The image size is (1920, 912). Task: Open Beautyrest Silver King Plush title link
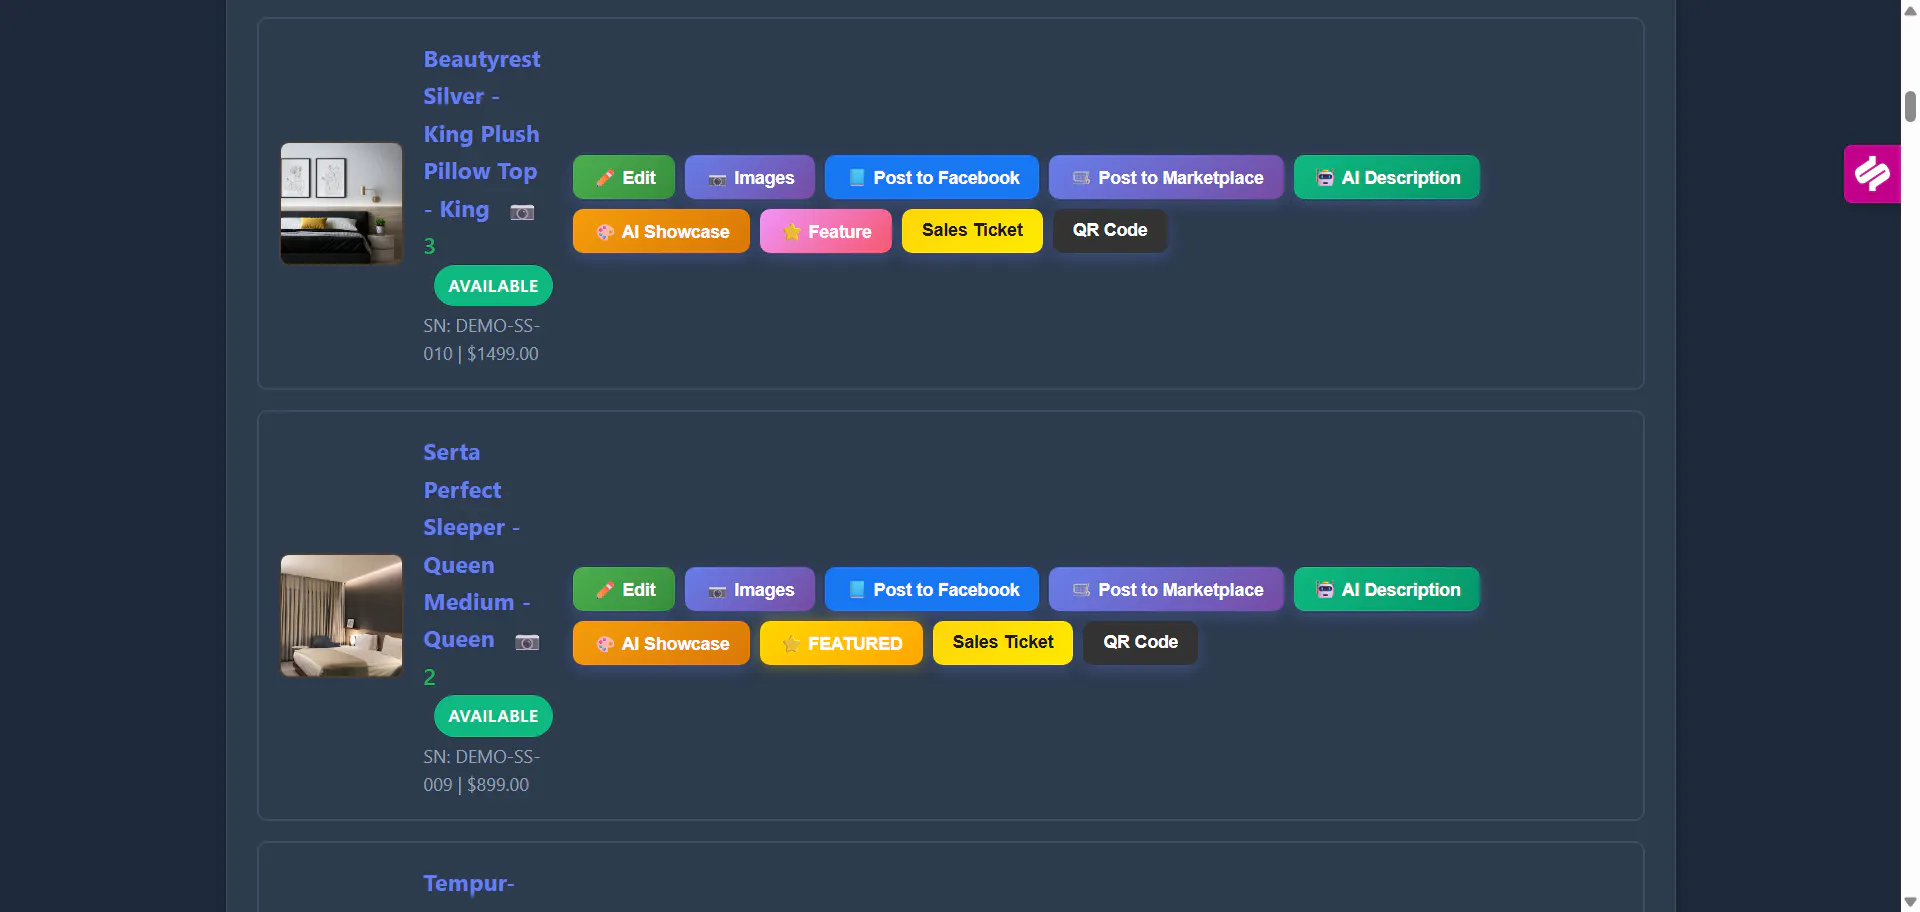click(x=481, y=134)
